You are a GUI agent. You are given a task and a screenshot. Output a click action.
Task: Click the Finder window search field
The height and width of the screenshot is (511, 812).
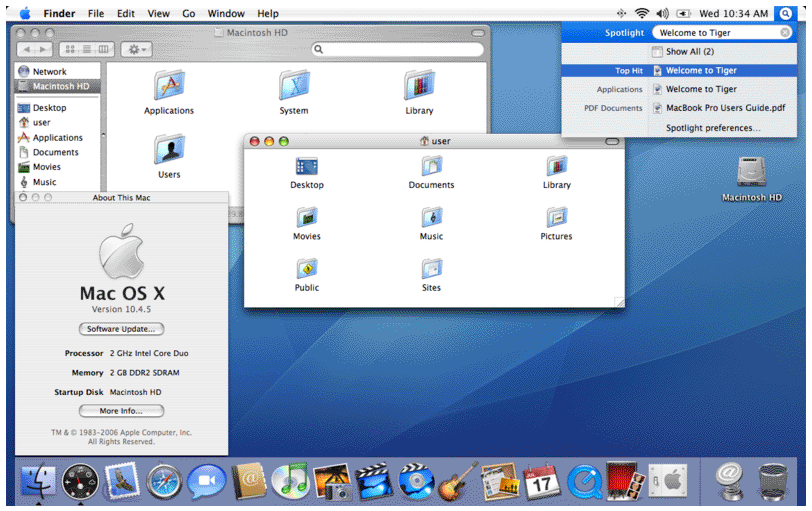(397, 49)
